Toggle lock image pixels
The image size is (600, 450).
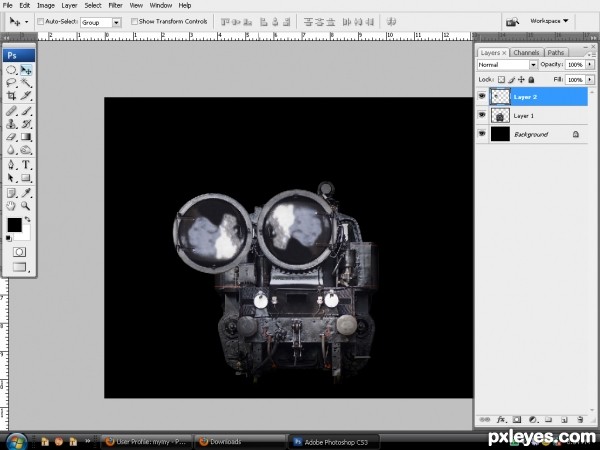(x=512, y=80)
